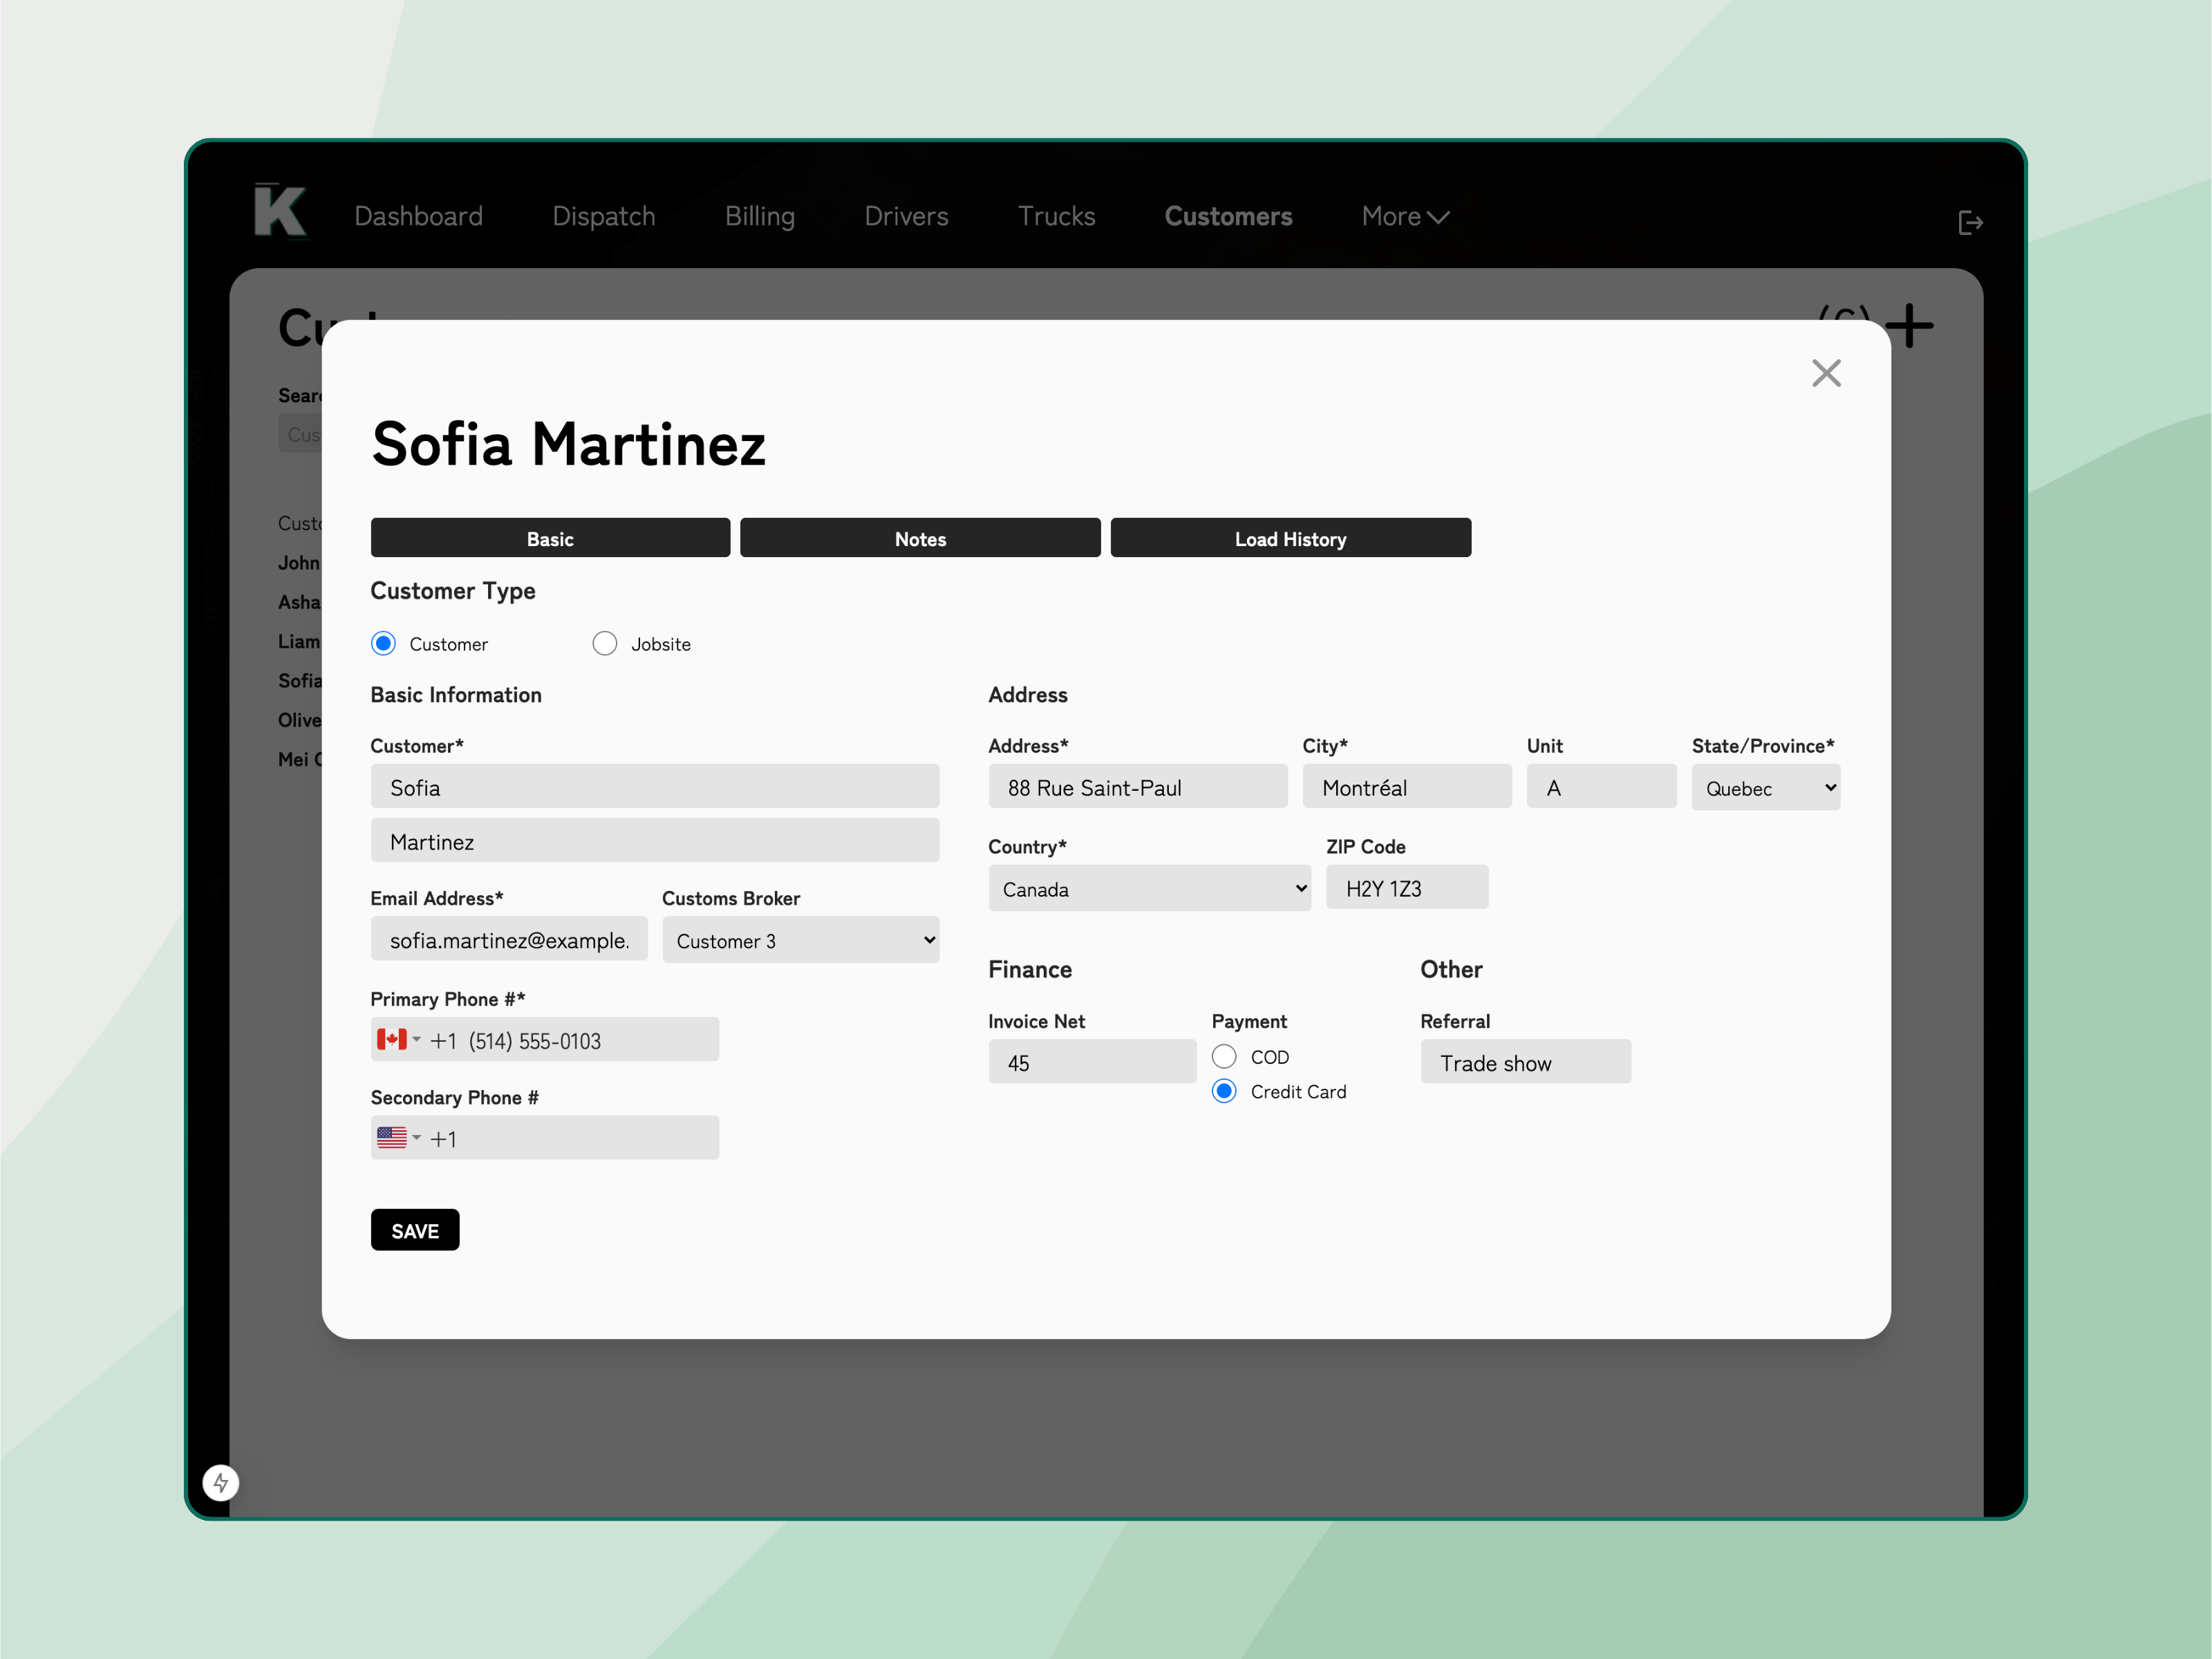Select the Customer type radio button
This screenshot has height=1659, width=2212.
pyautogui.click(x=383, y=643)
